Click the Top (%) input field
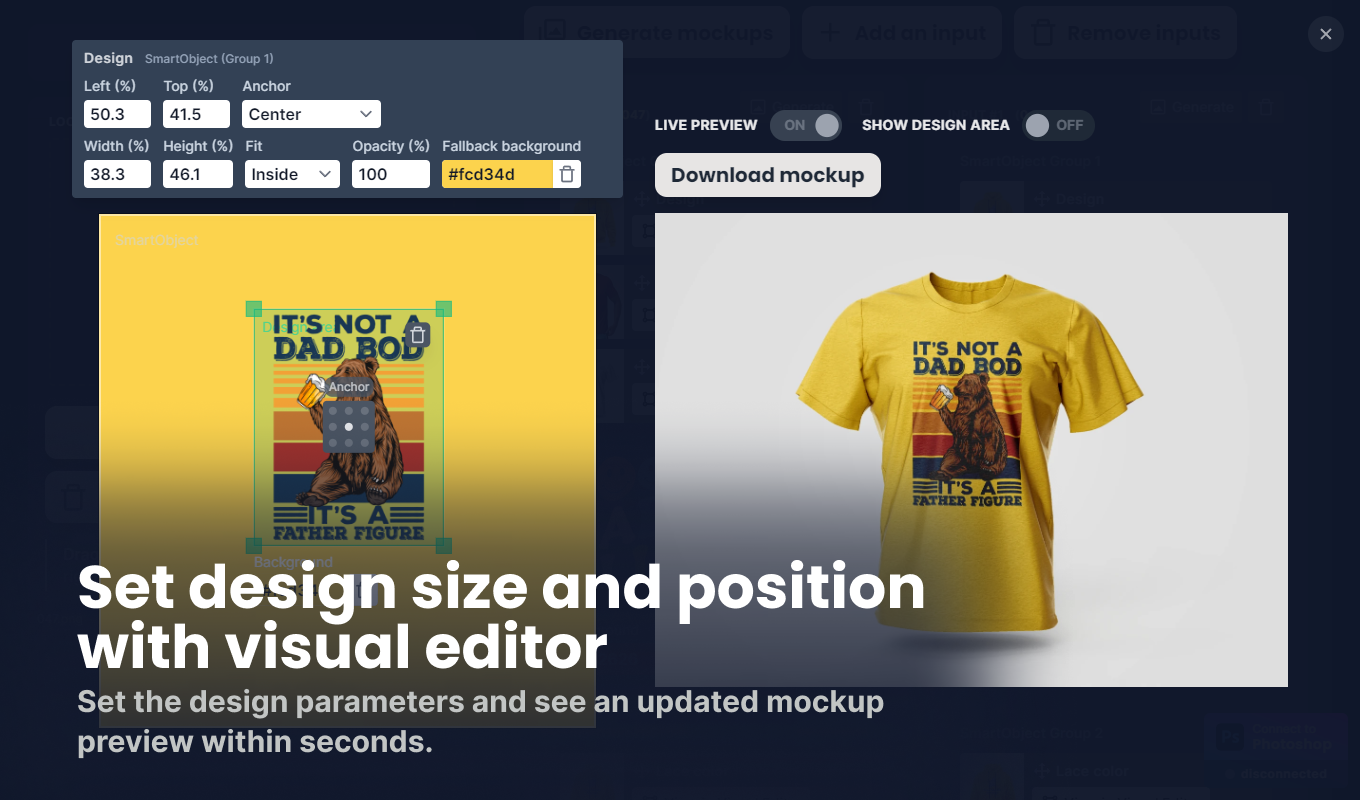Viewport: 1360px width, 800px height. 197,114
